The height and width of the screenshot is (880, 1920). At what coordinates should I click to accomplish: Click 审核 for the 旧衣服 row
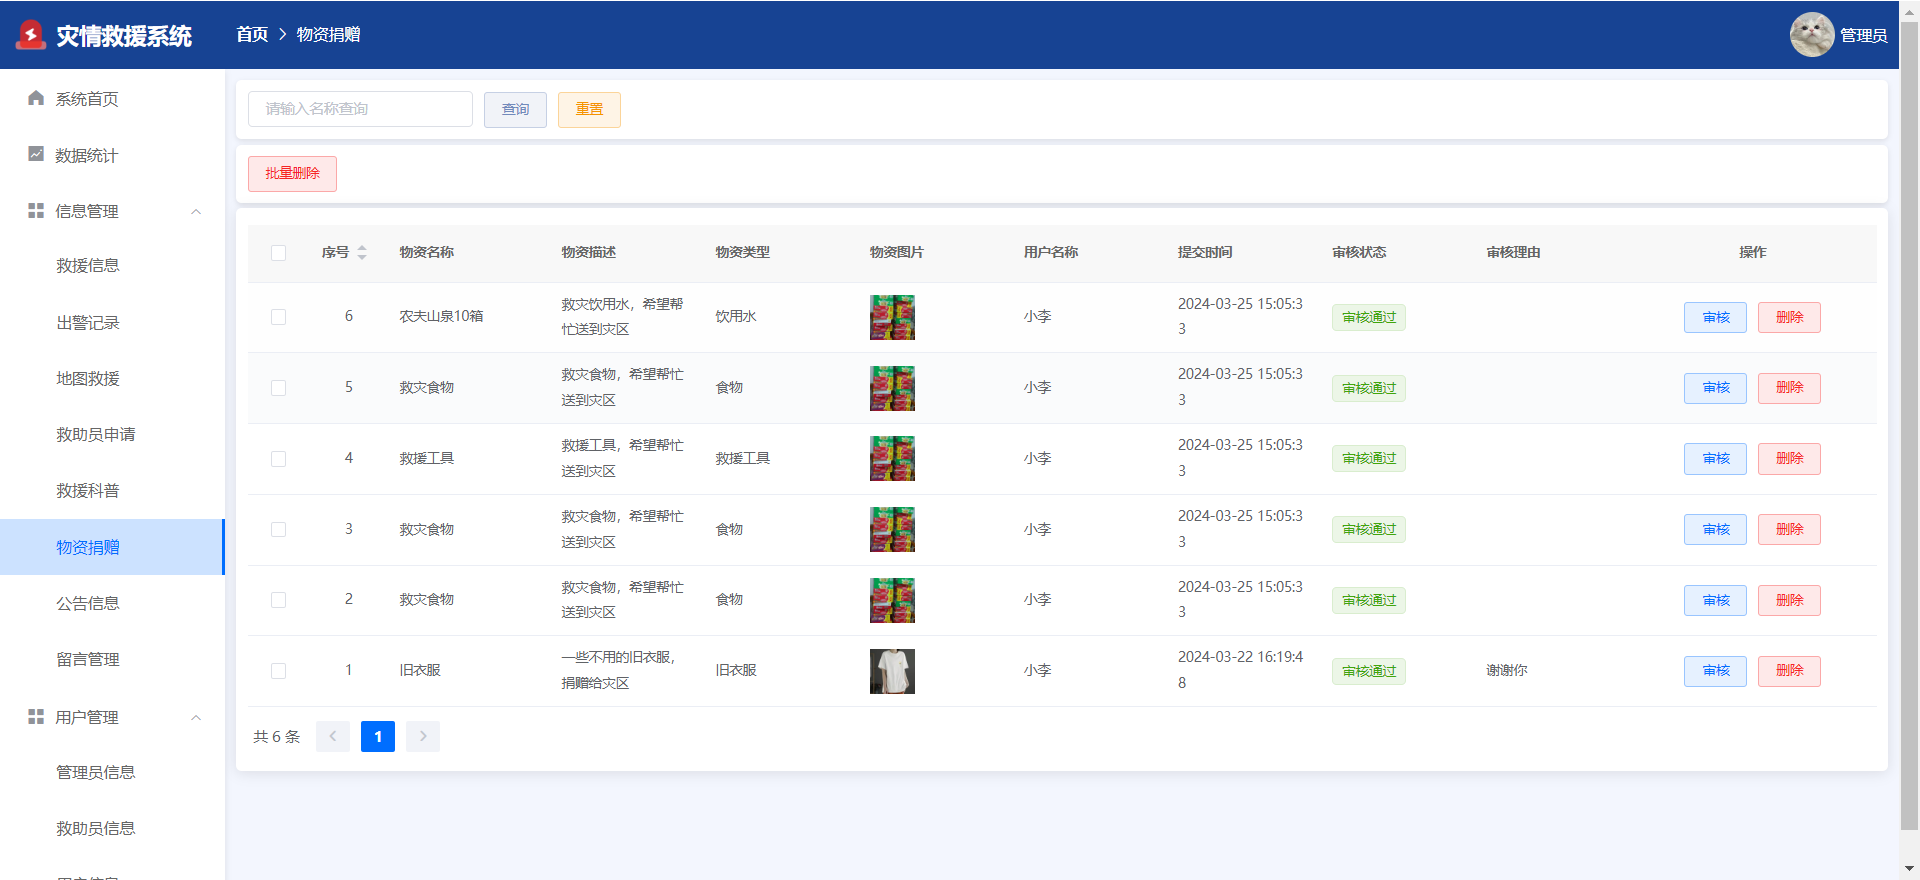coord(1715,671)
